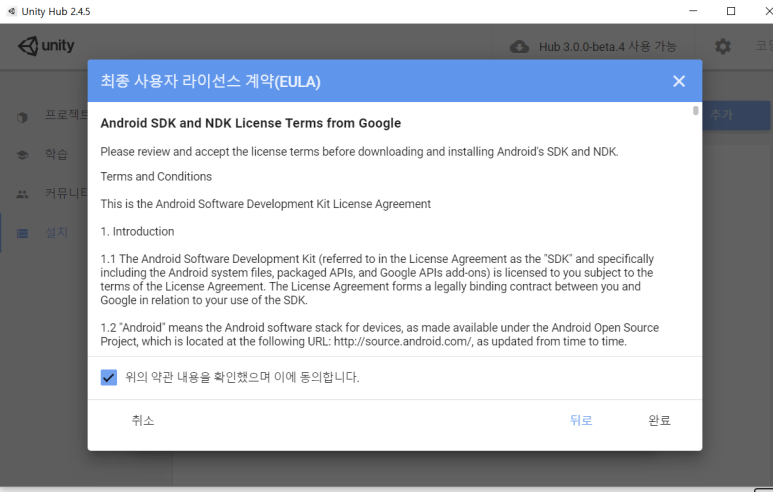773x492 pixels.
Task: Click the cloud download update icon
Action: 519,47
